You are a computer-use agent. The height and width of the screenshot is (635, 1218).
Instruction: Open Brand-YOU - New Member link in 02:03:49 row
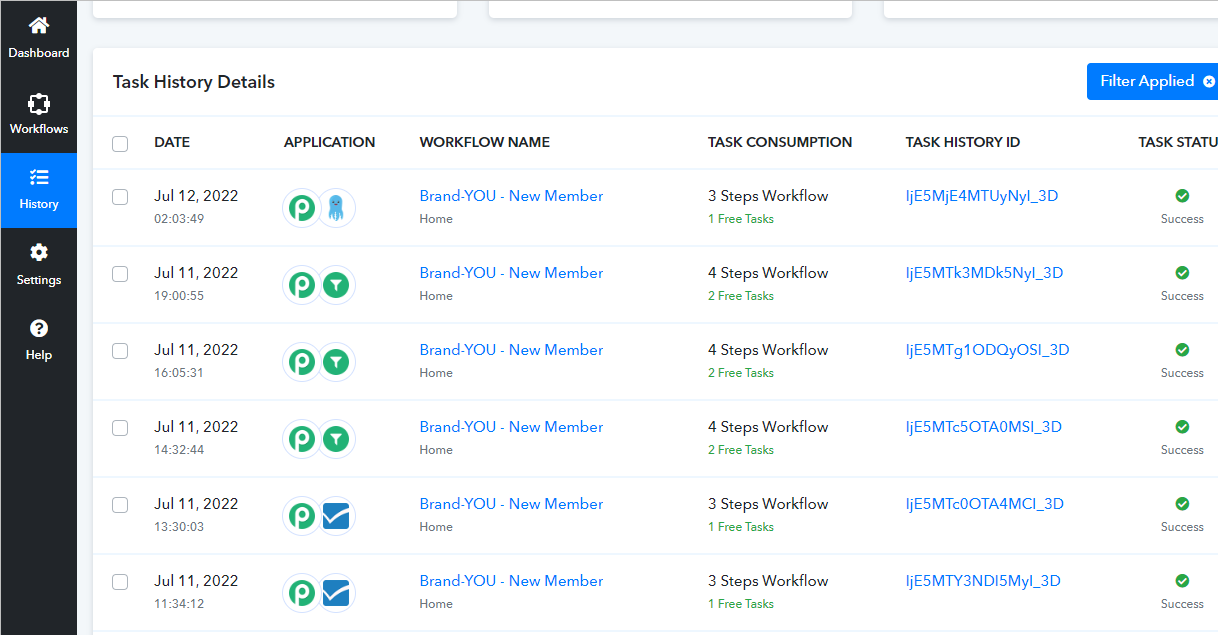(x=511, y=196)
